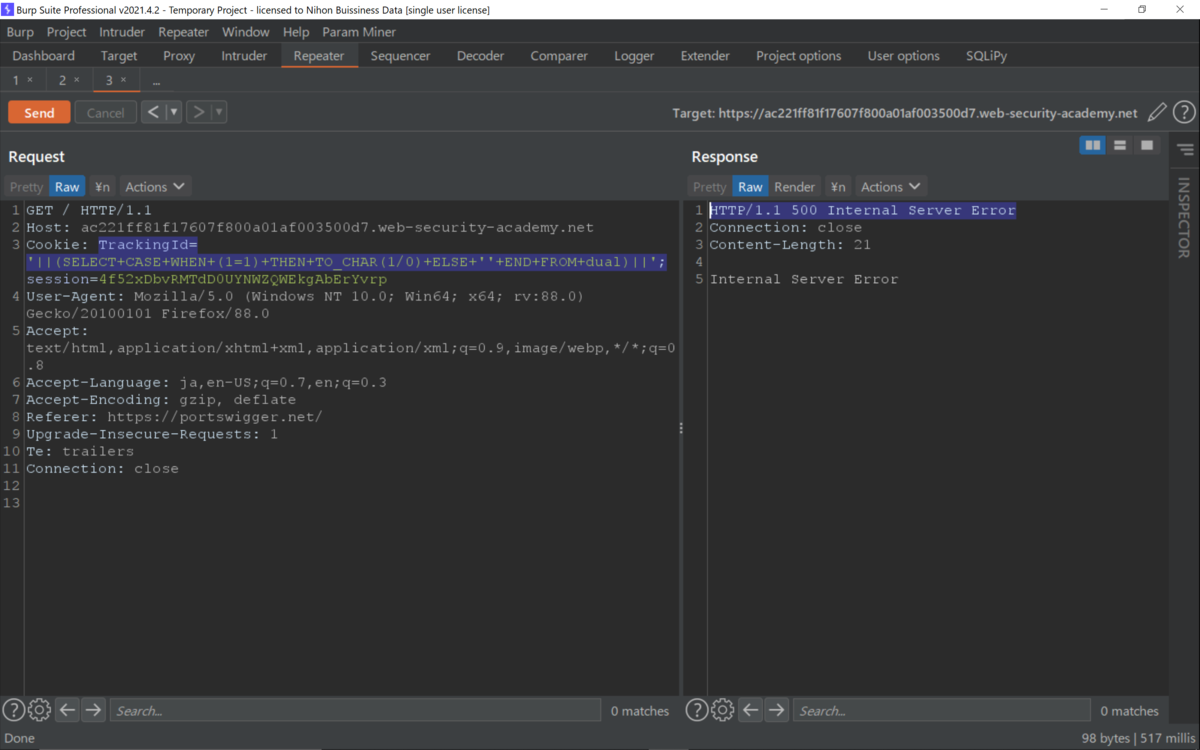
Task: Click the Content-Length: 21 line
Action: (790, 245)
